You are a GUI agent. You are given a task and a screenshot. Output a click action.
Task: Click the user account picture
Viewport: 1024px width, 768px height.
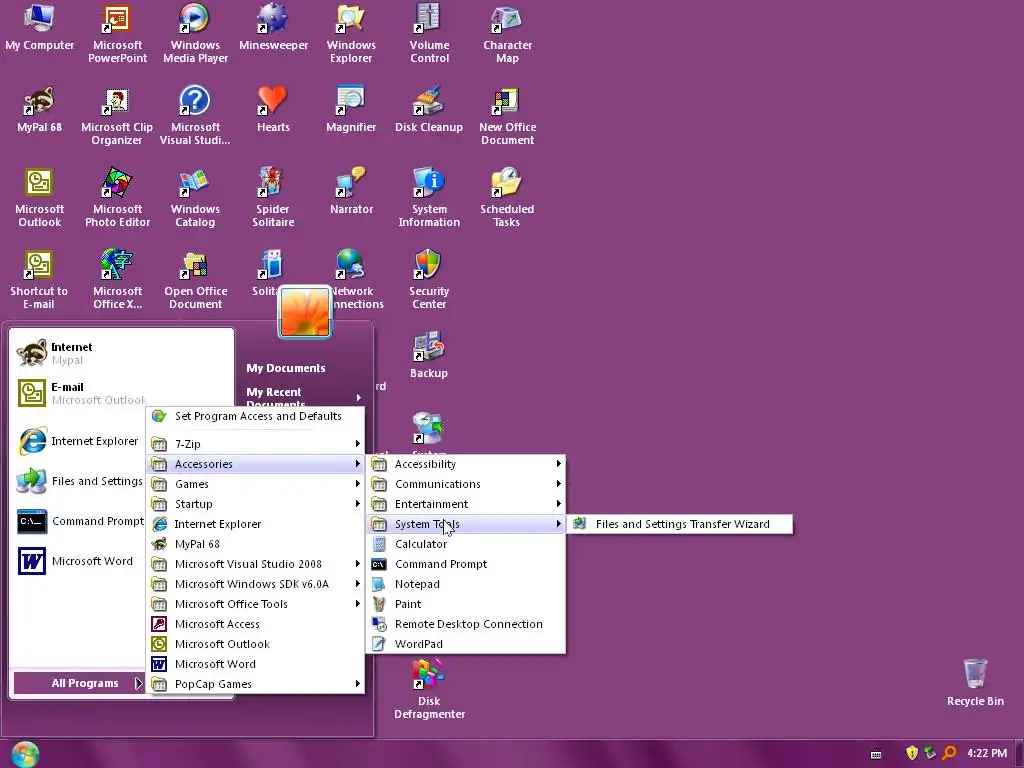[x=305, y=312]
